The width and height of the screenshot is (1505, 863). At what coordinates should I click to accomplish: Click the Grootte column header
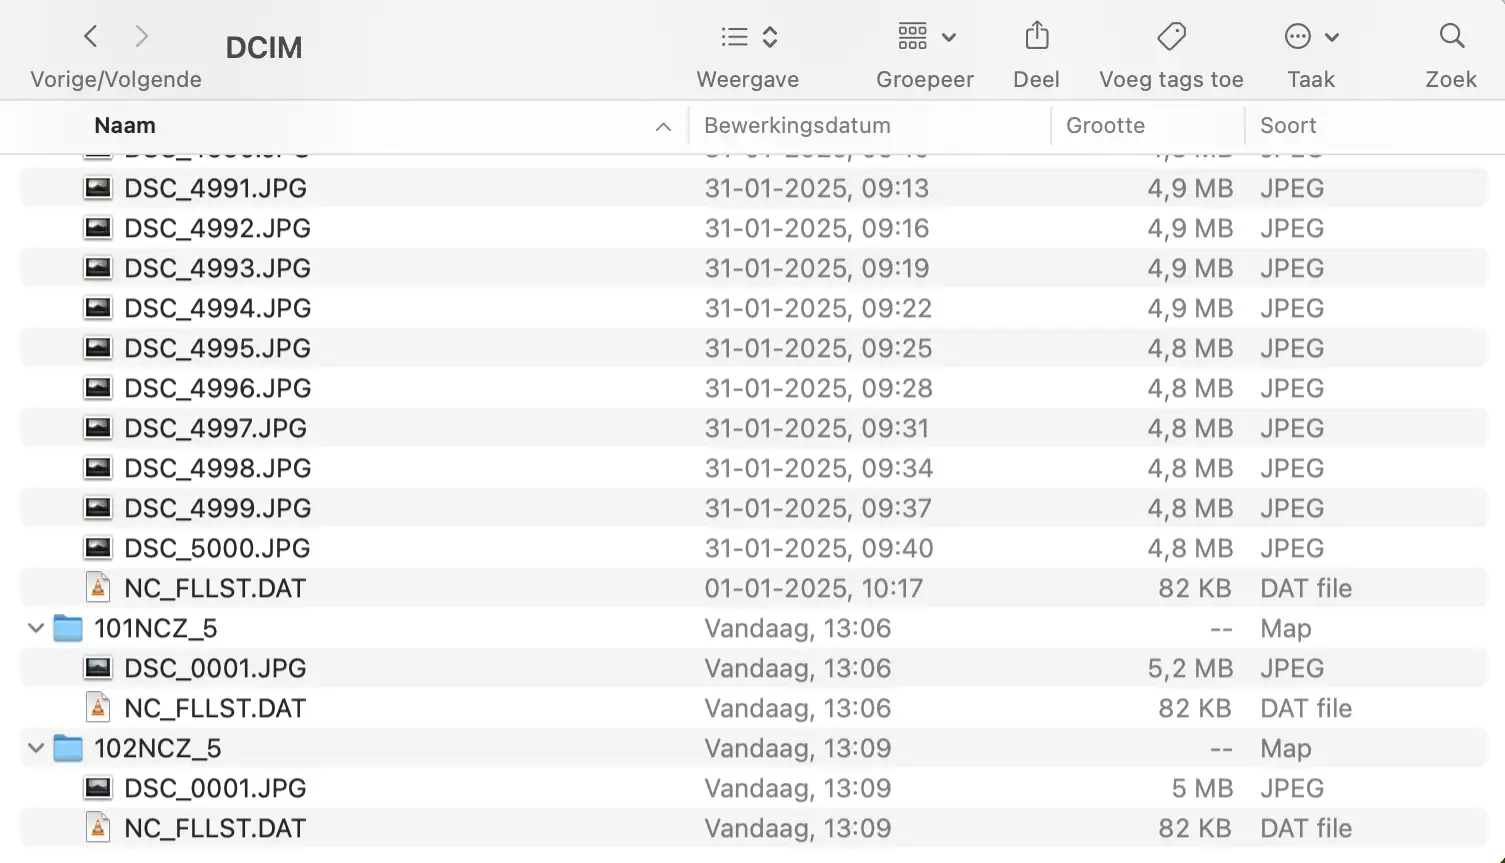[x=1105, y=126]
